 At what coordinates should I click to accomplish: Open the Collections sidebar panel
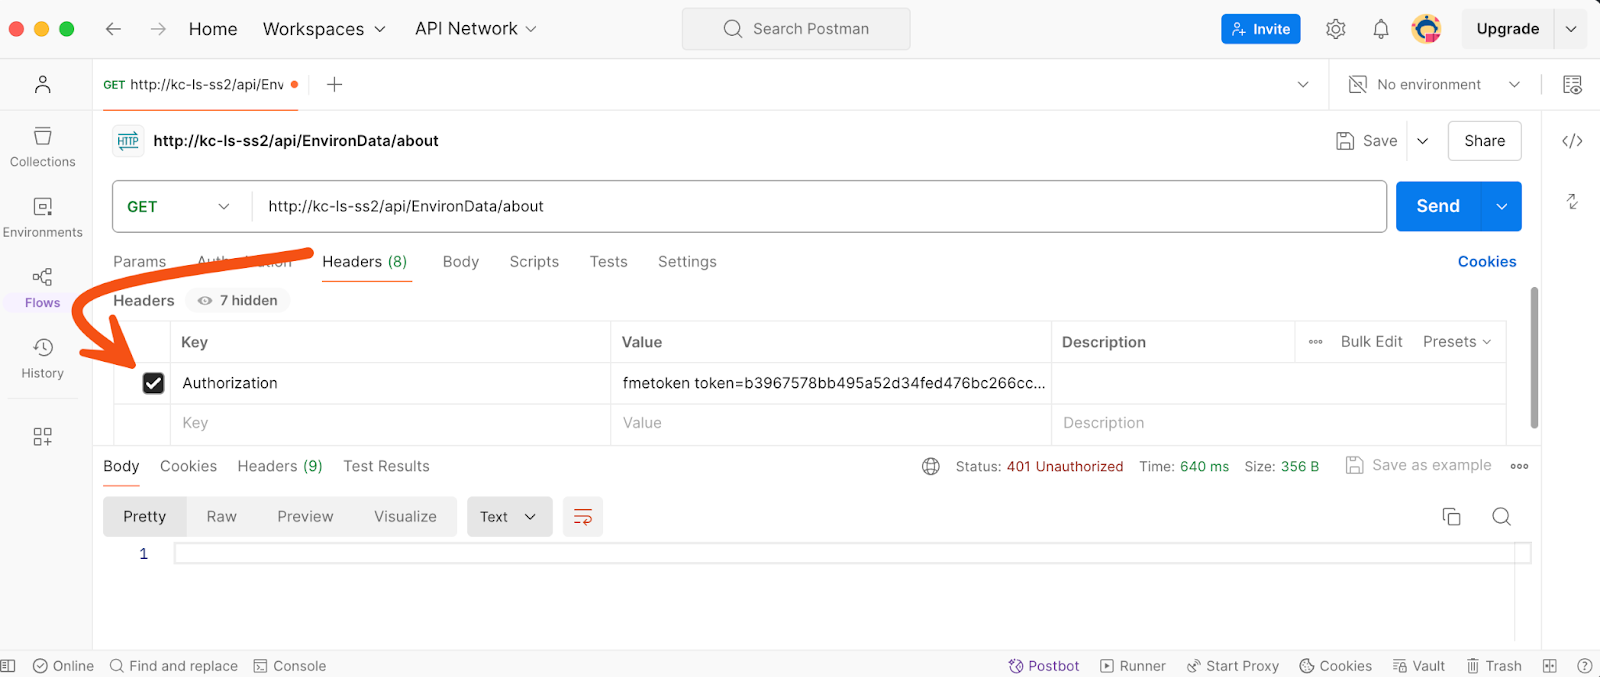[x=42, y=146]
